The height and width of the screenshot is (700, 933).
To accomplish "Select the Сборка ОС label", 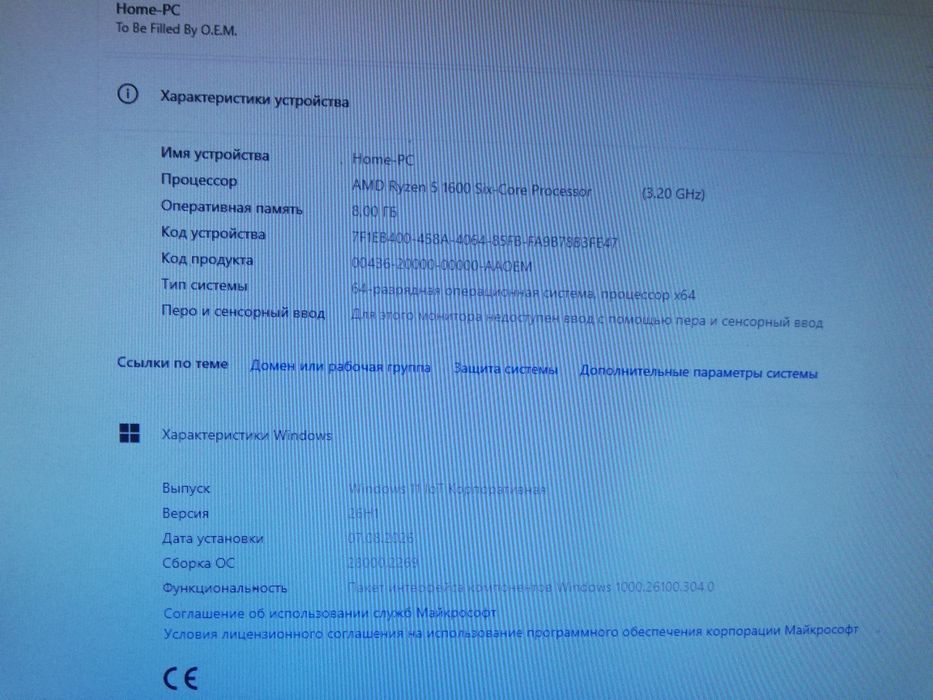I will [198, 563].
